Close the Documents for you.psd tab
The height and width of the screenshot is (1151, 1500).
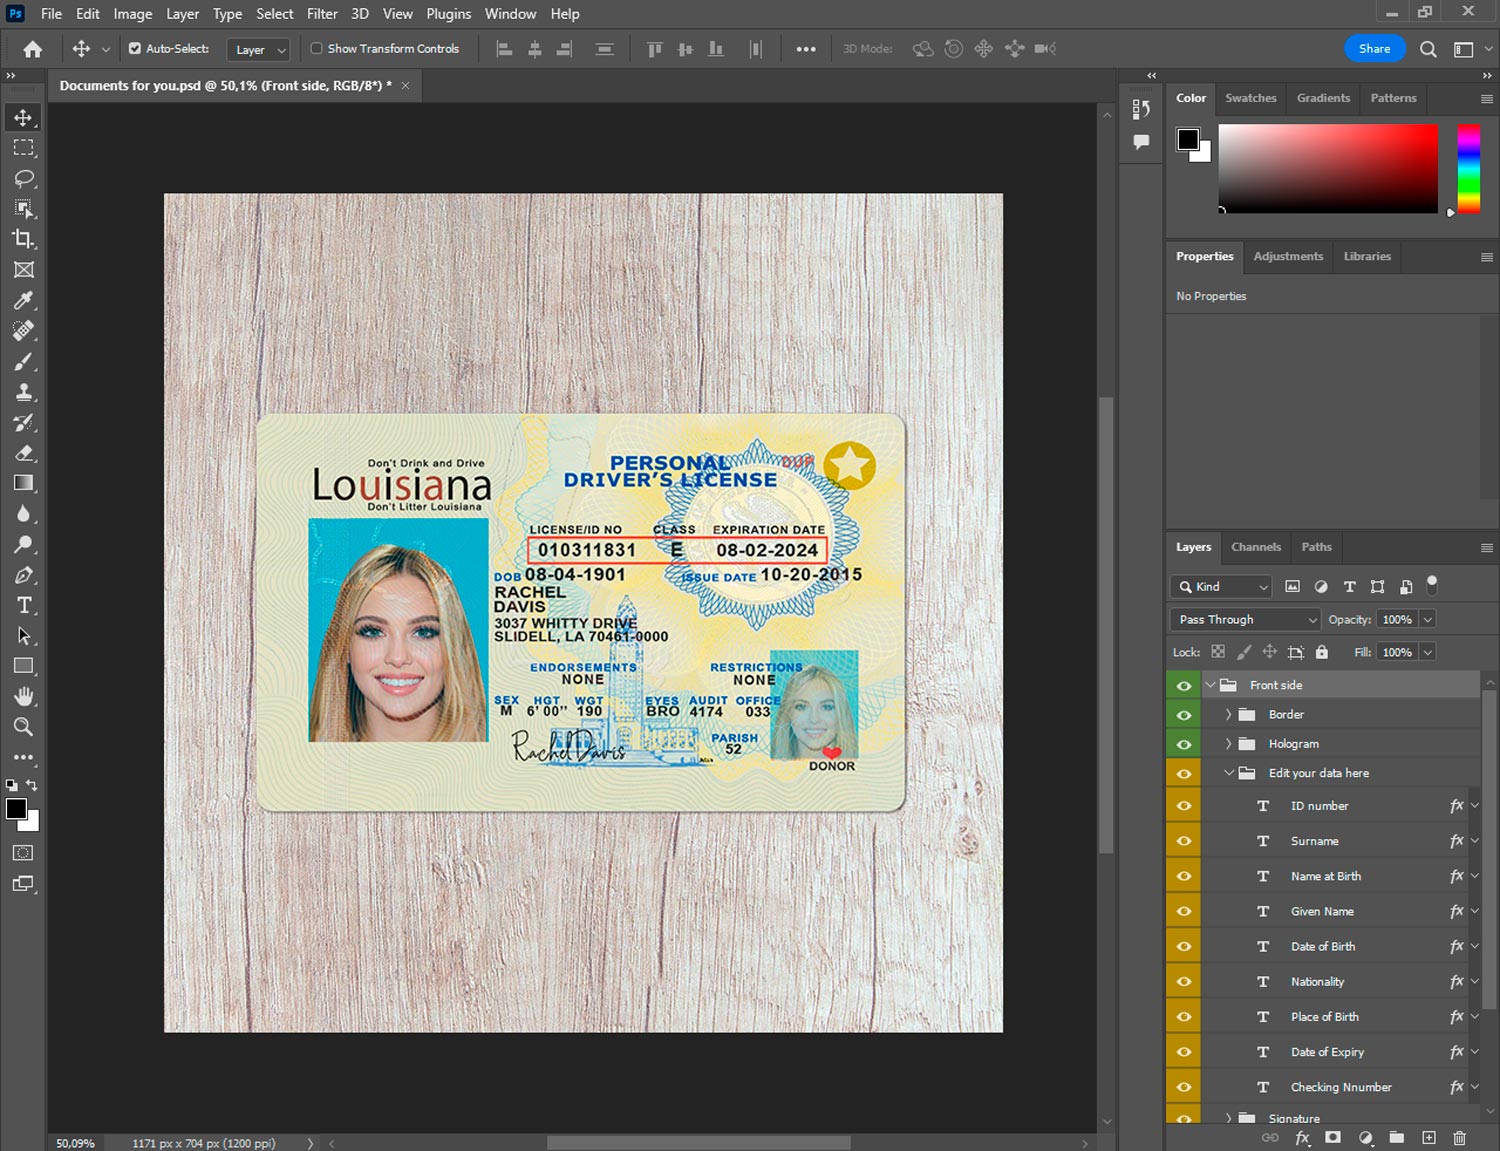pyautogui.click(x=405, y=86)
